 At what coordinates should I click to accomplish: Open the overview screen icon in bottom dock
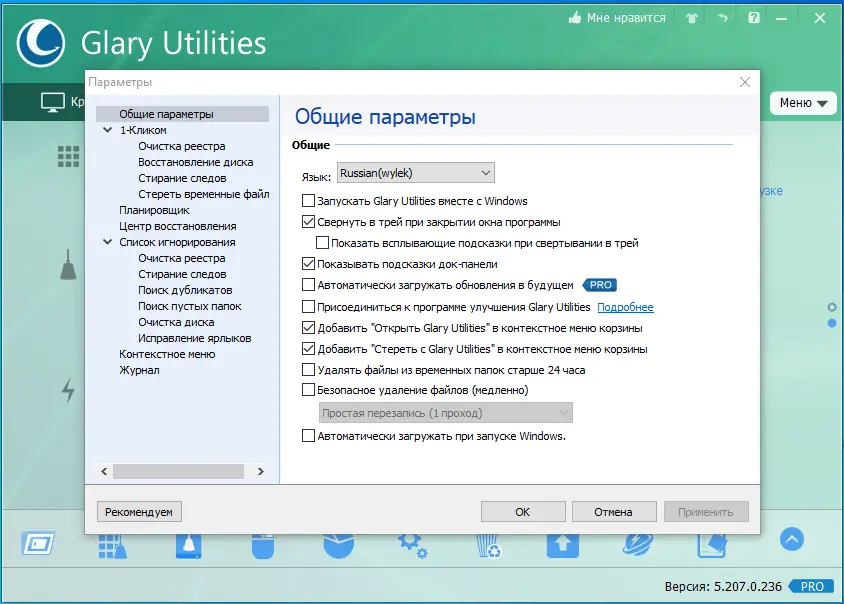pyautogui.click(x=38, y=543)
